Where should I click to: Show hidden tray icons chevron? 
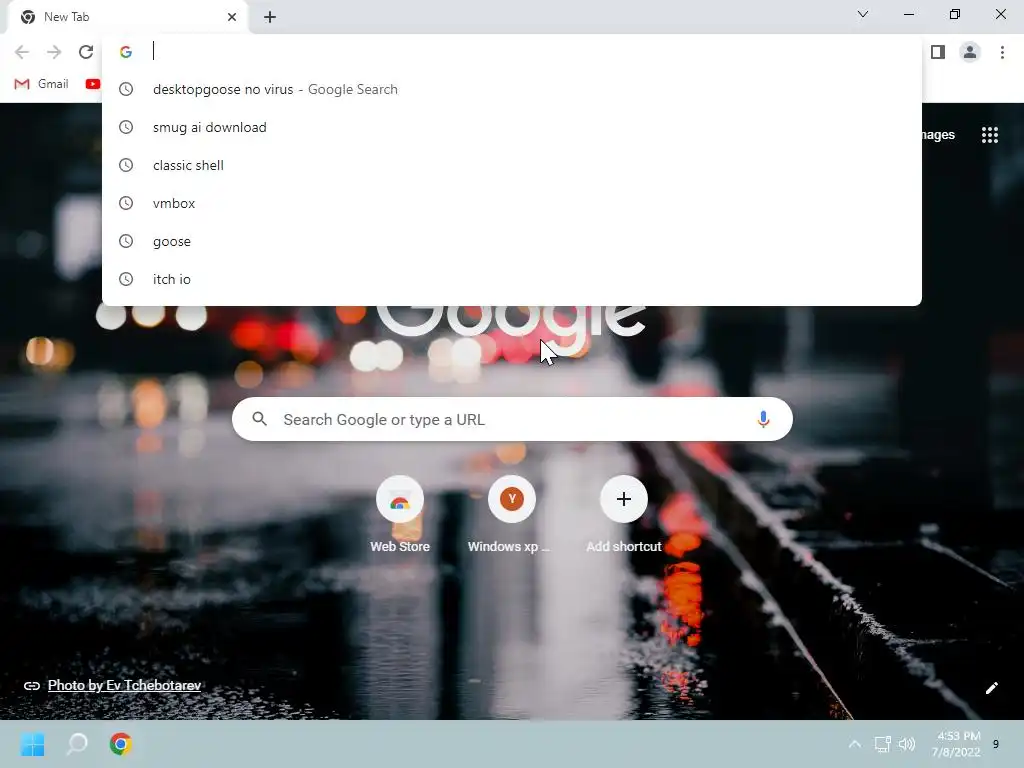pyautogui.click(x=854, y=744)
